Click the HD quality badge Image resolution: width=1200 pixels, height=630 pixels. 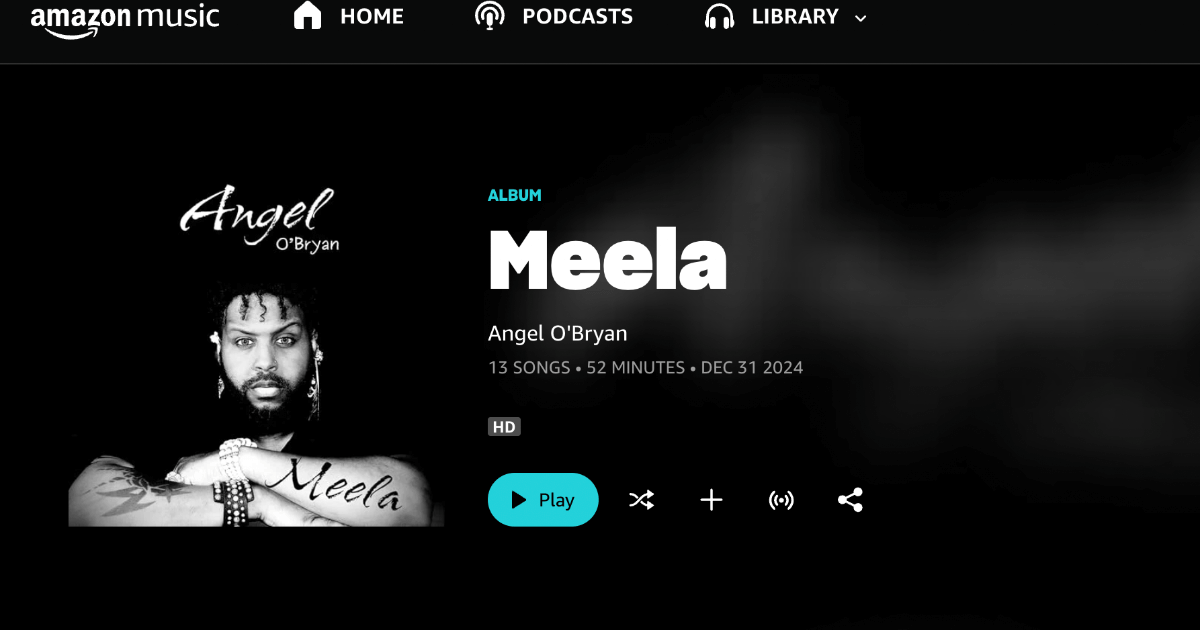click(x=504, y=427)
